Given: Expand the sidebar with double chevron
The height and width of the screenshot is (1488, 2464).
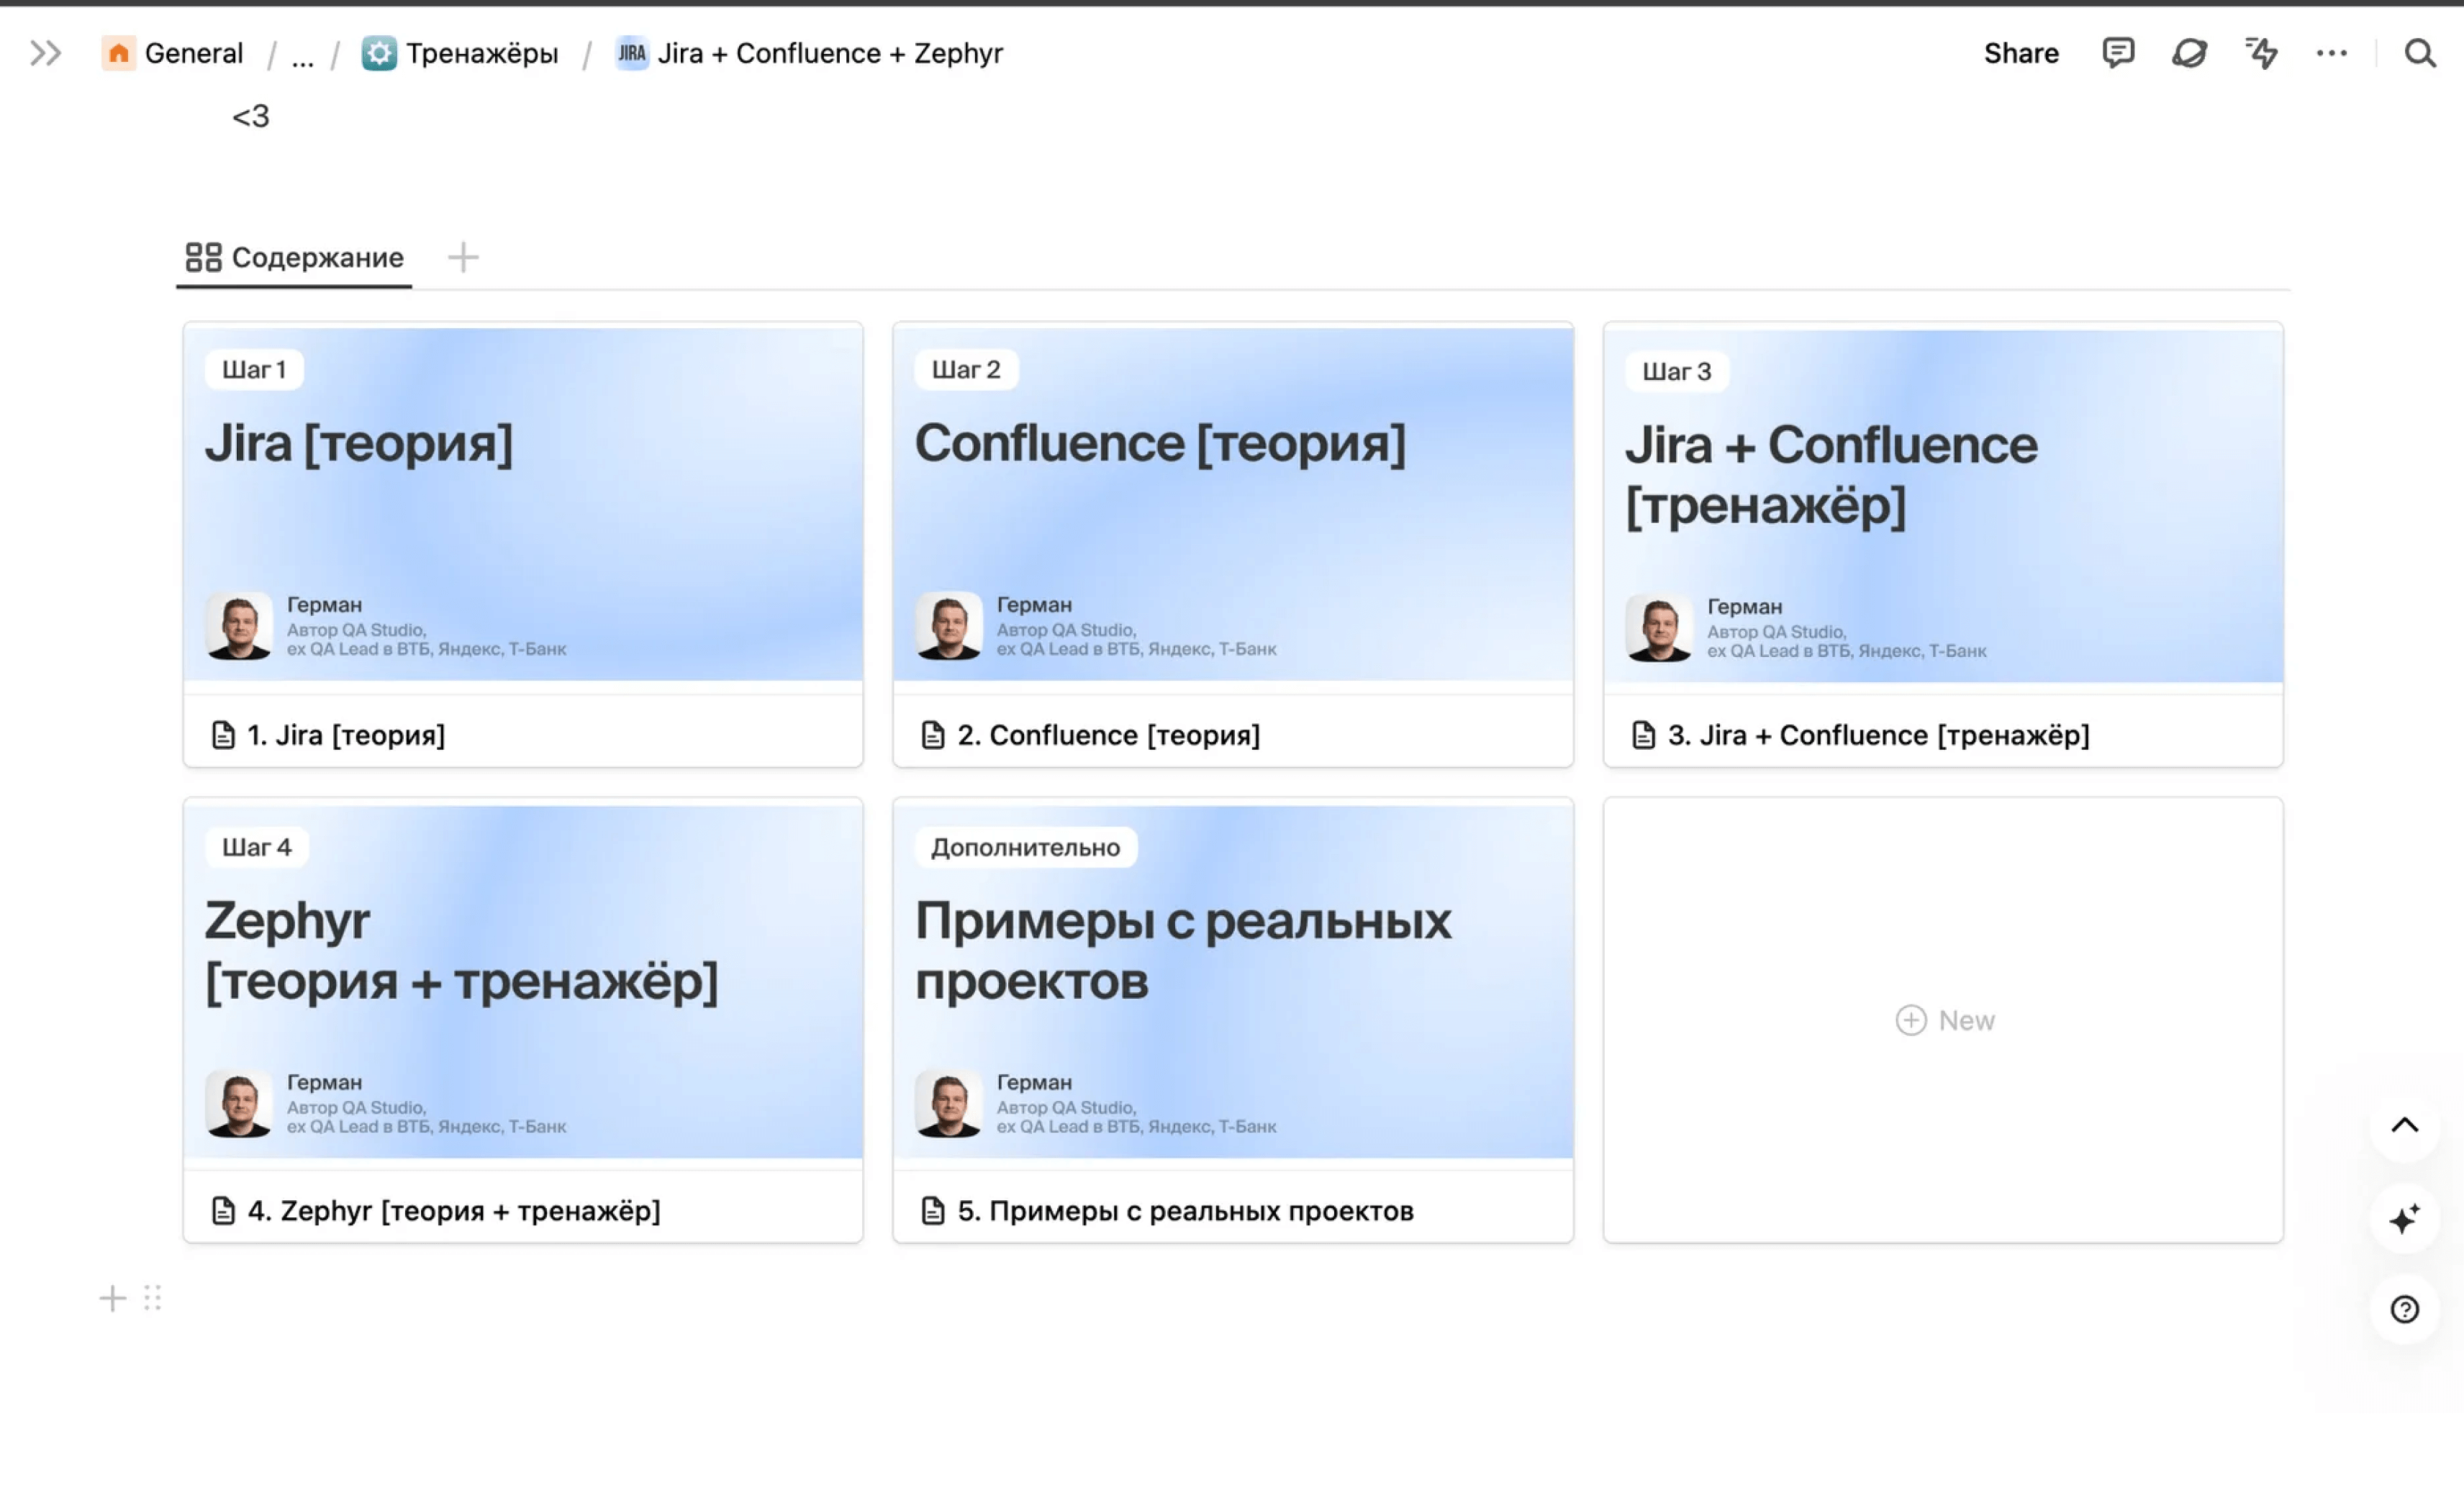Looking at the screenshot, I should (x=45, y=53).
